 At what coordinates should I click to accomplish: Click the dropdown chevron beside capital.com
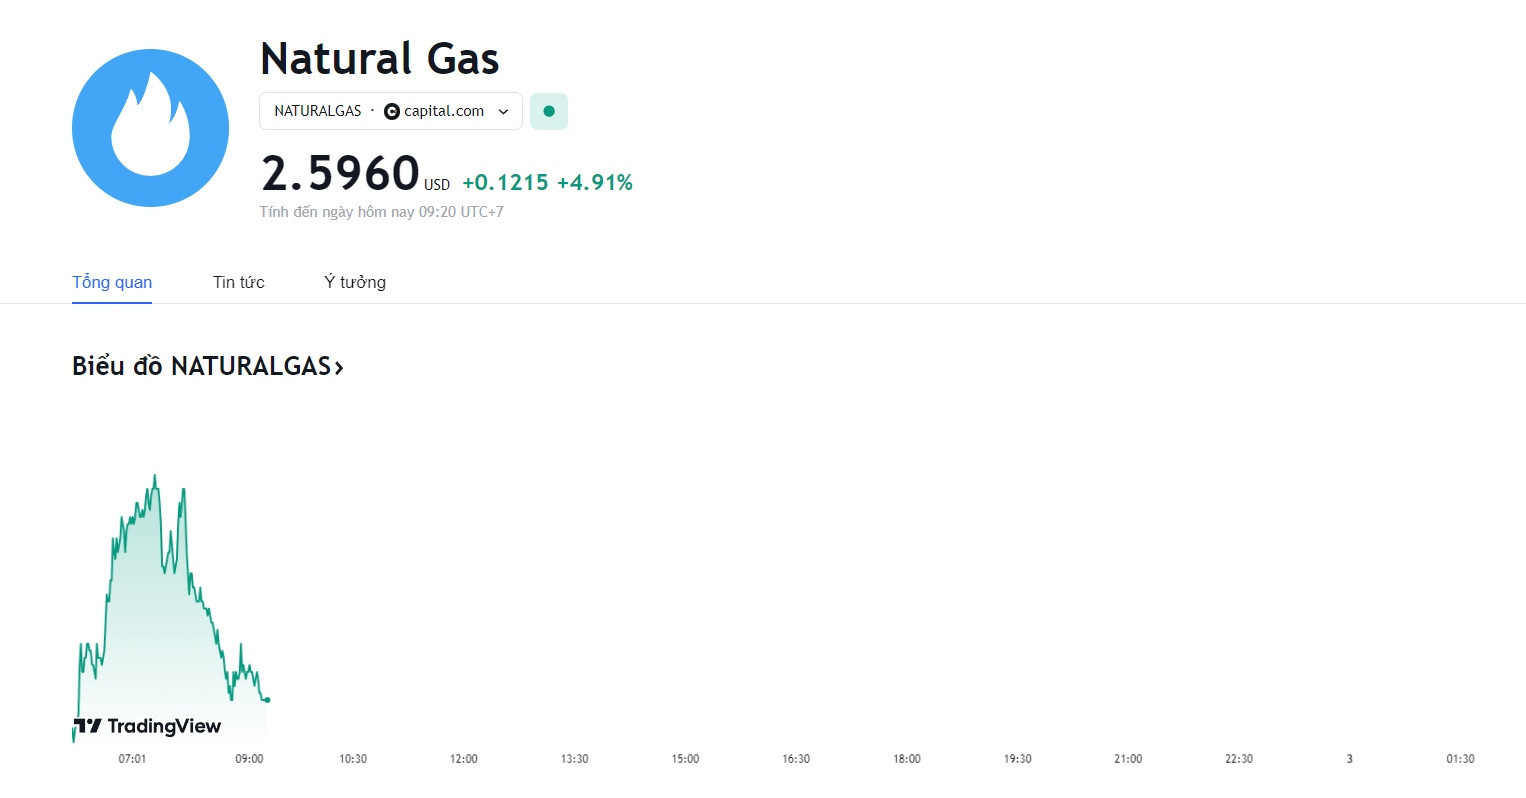[x=503, y=112]
